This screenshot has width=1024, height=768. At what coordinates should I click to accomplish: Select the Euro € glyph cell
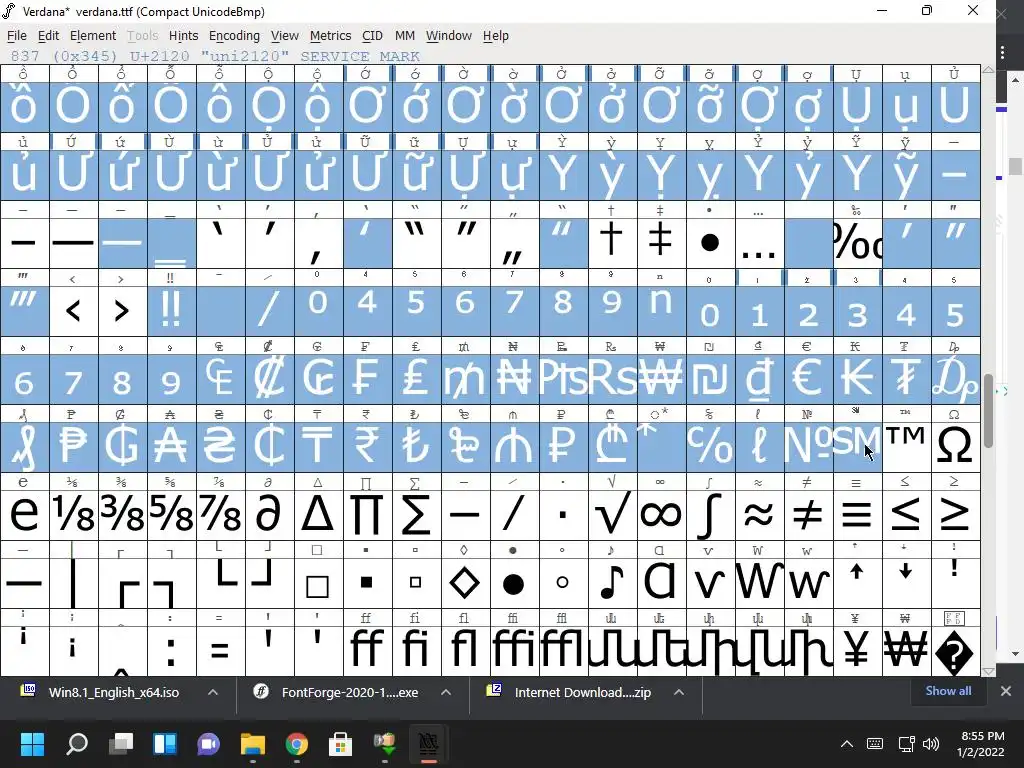tap(808, 379)
